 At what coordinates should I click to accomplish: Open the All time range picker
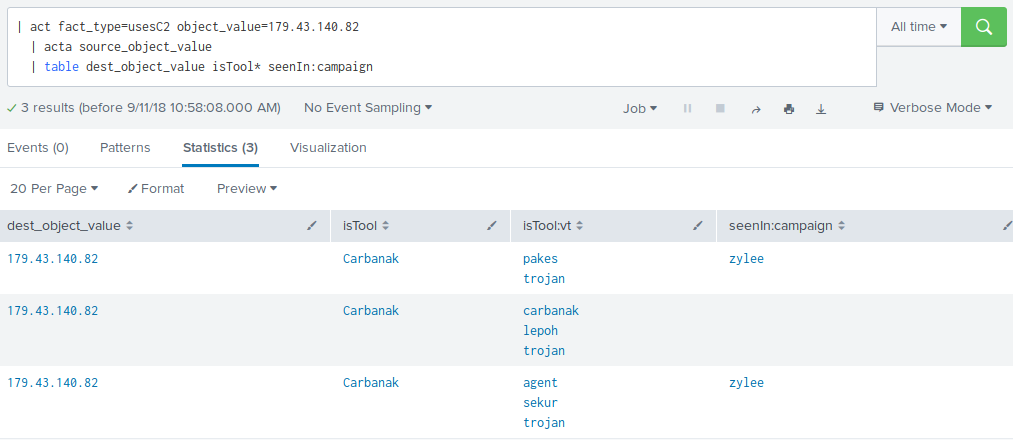[x=919, y=27]
